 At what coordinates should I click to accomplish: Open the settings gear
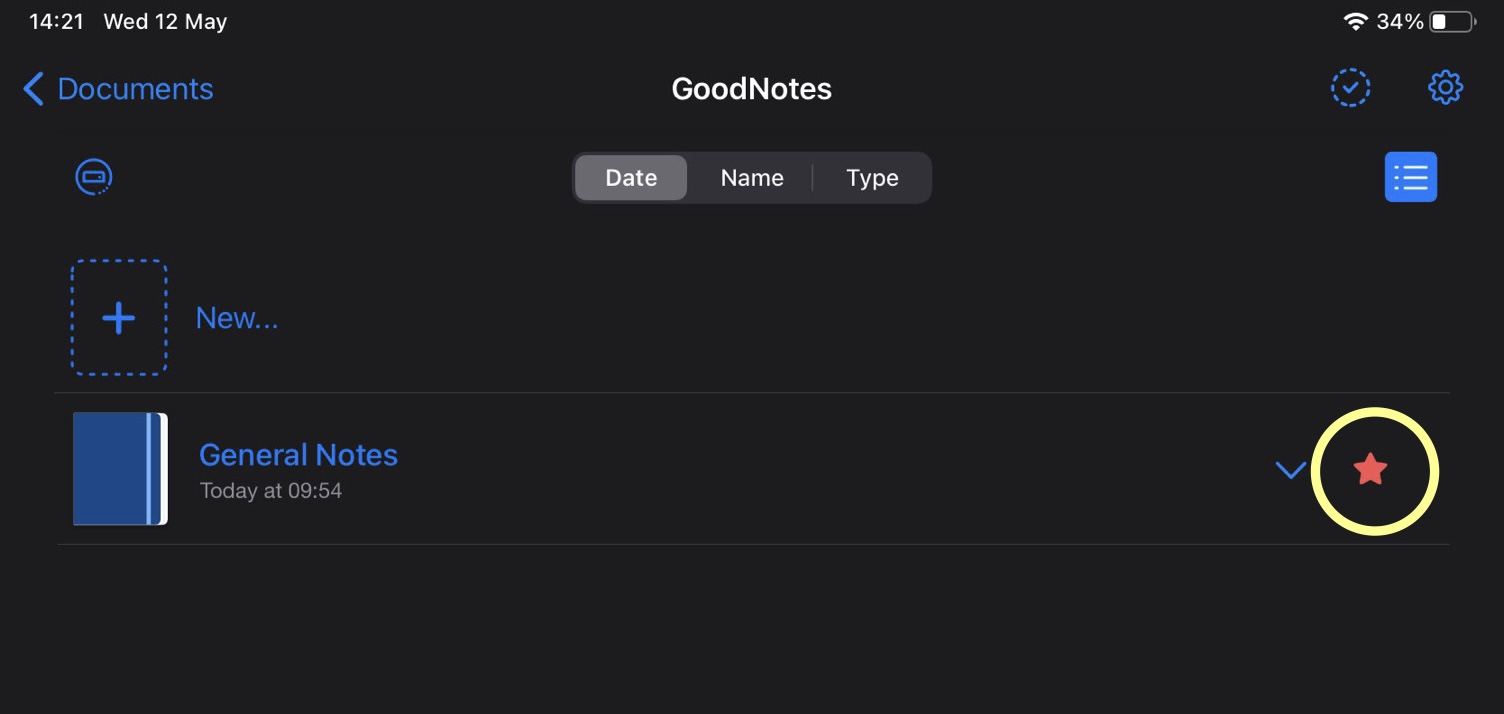point(1445,88)
